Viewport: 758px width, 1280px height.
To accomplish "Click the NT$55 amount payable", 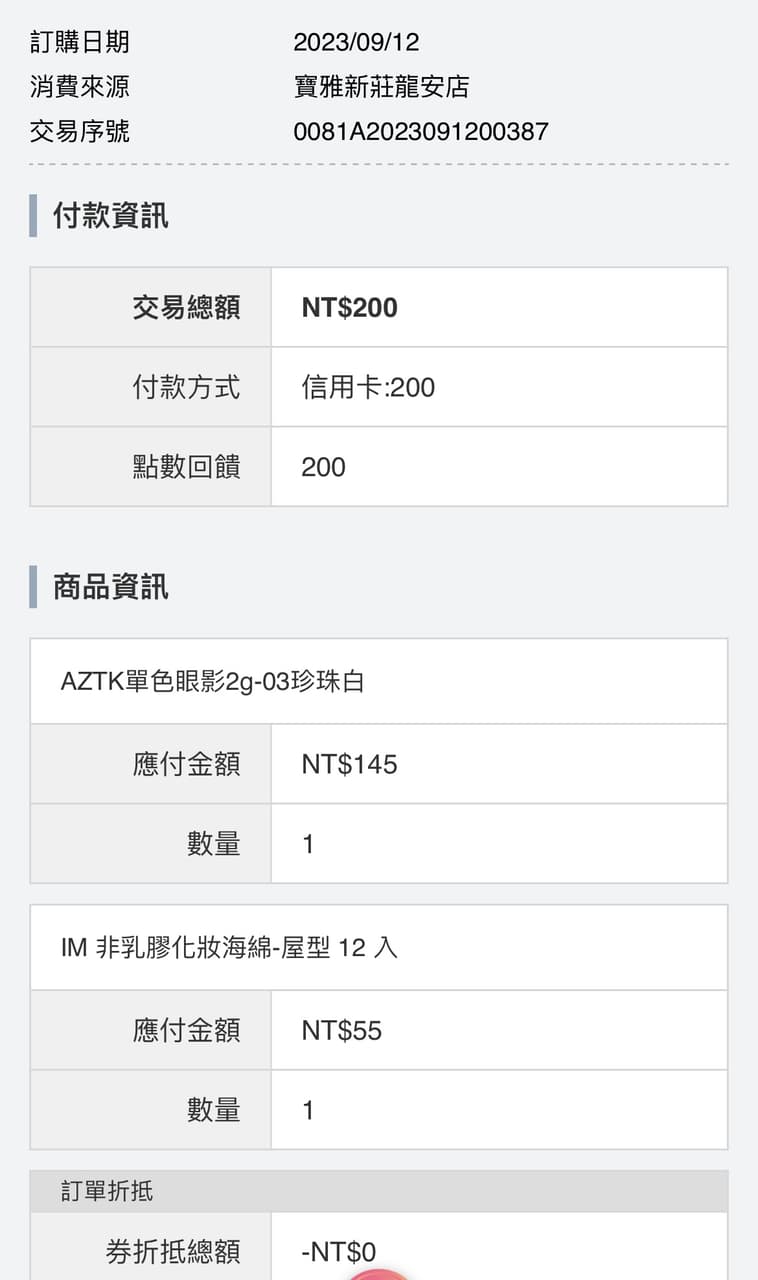I will tap(341, 1030).
